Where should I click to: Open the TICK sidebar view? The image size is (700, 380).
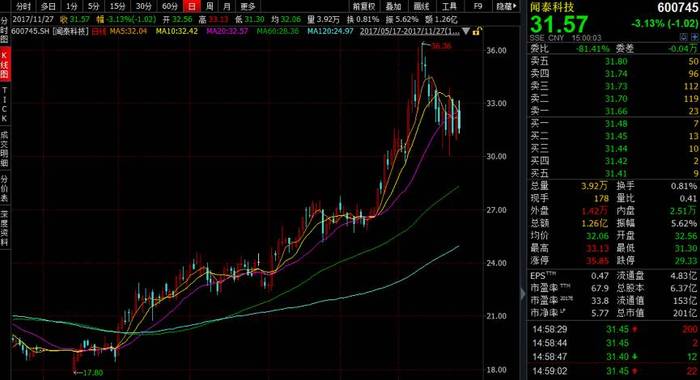4,104
